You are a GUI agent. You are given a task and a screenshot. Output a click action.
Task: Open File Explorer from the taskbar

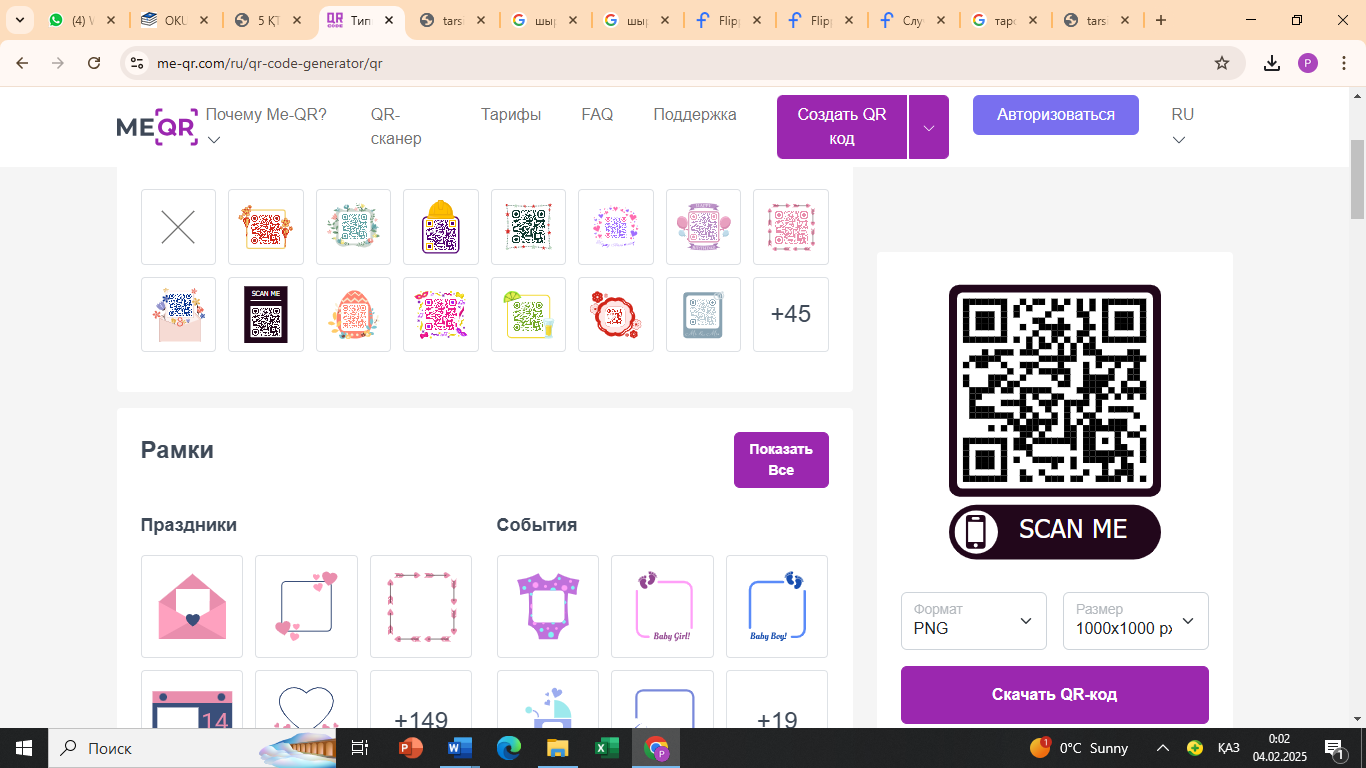coord(557,748)
